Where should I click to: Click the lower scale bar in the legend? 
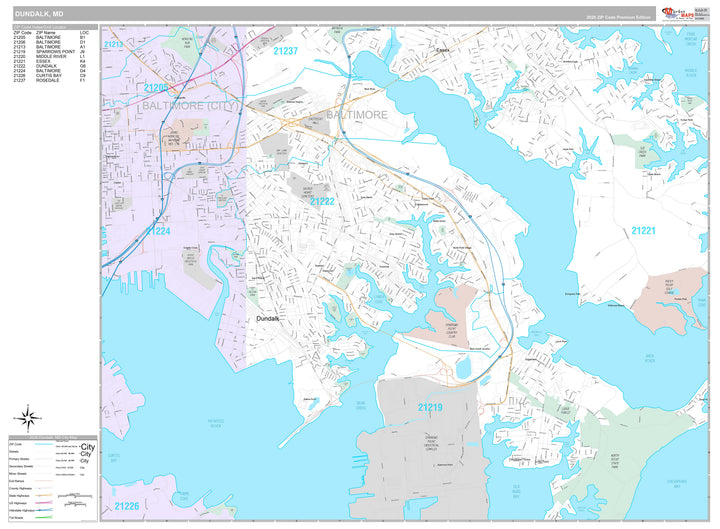point(75,504)
